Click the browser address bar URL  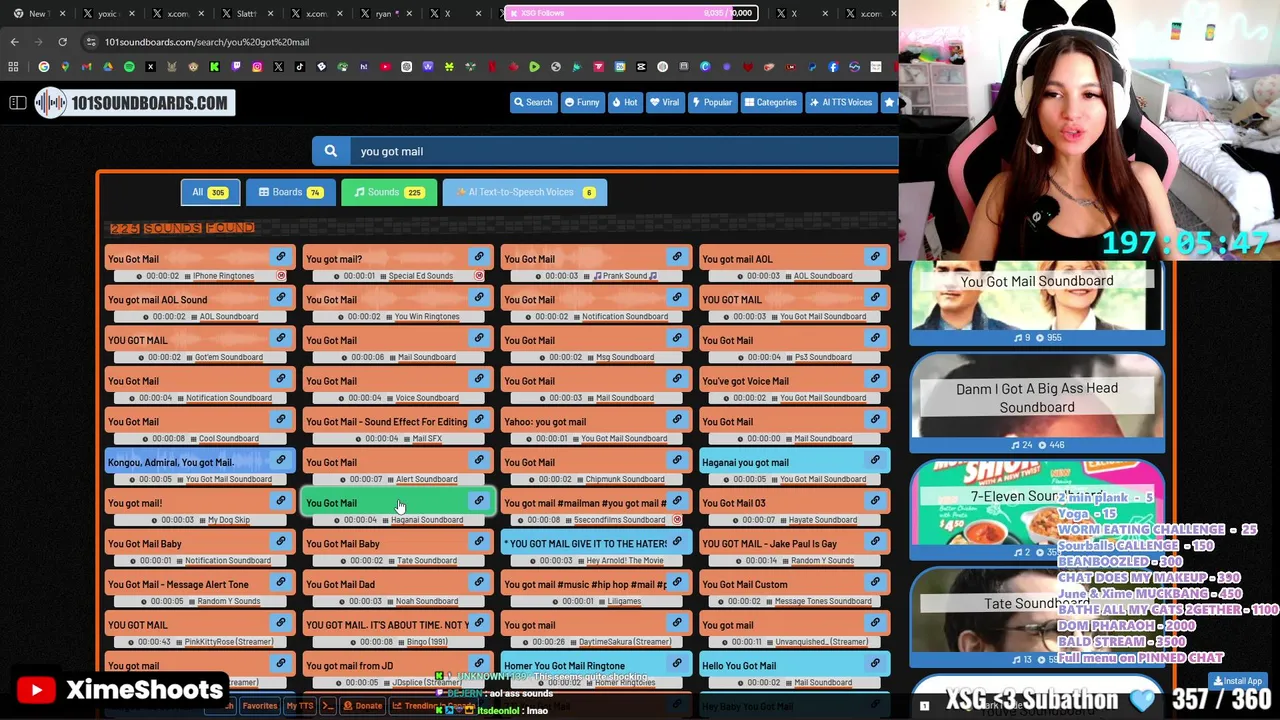pyautogui.click(x=207, y=42)
